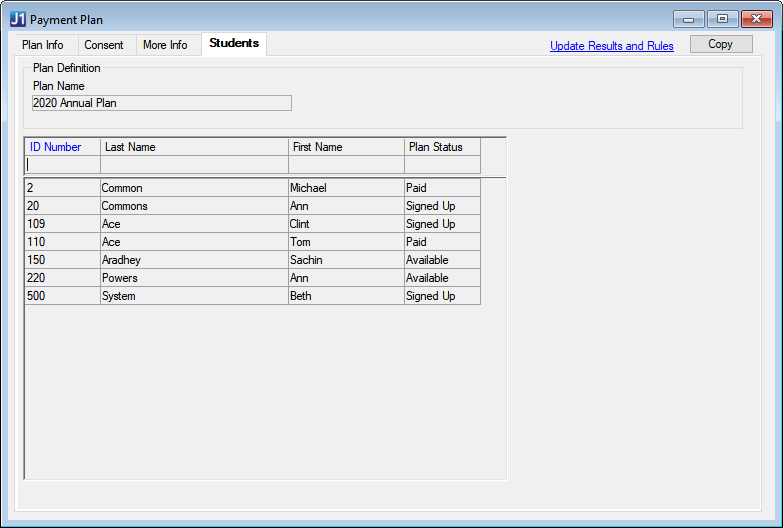Image resolution: width=783 pixels, height=528 pixels.
Task: Sort by Last Name column header
Action: 194,147
